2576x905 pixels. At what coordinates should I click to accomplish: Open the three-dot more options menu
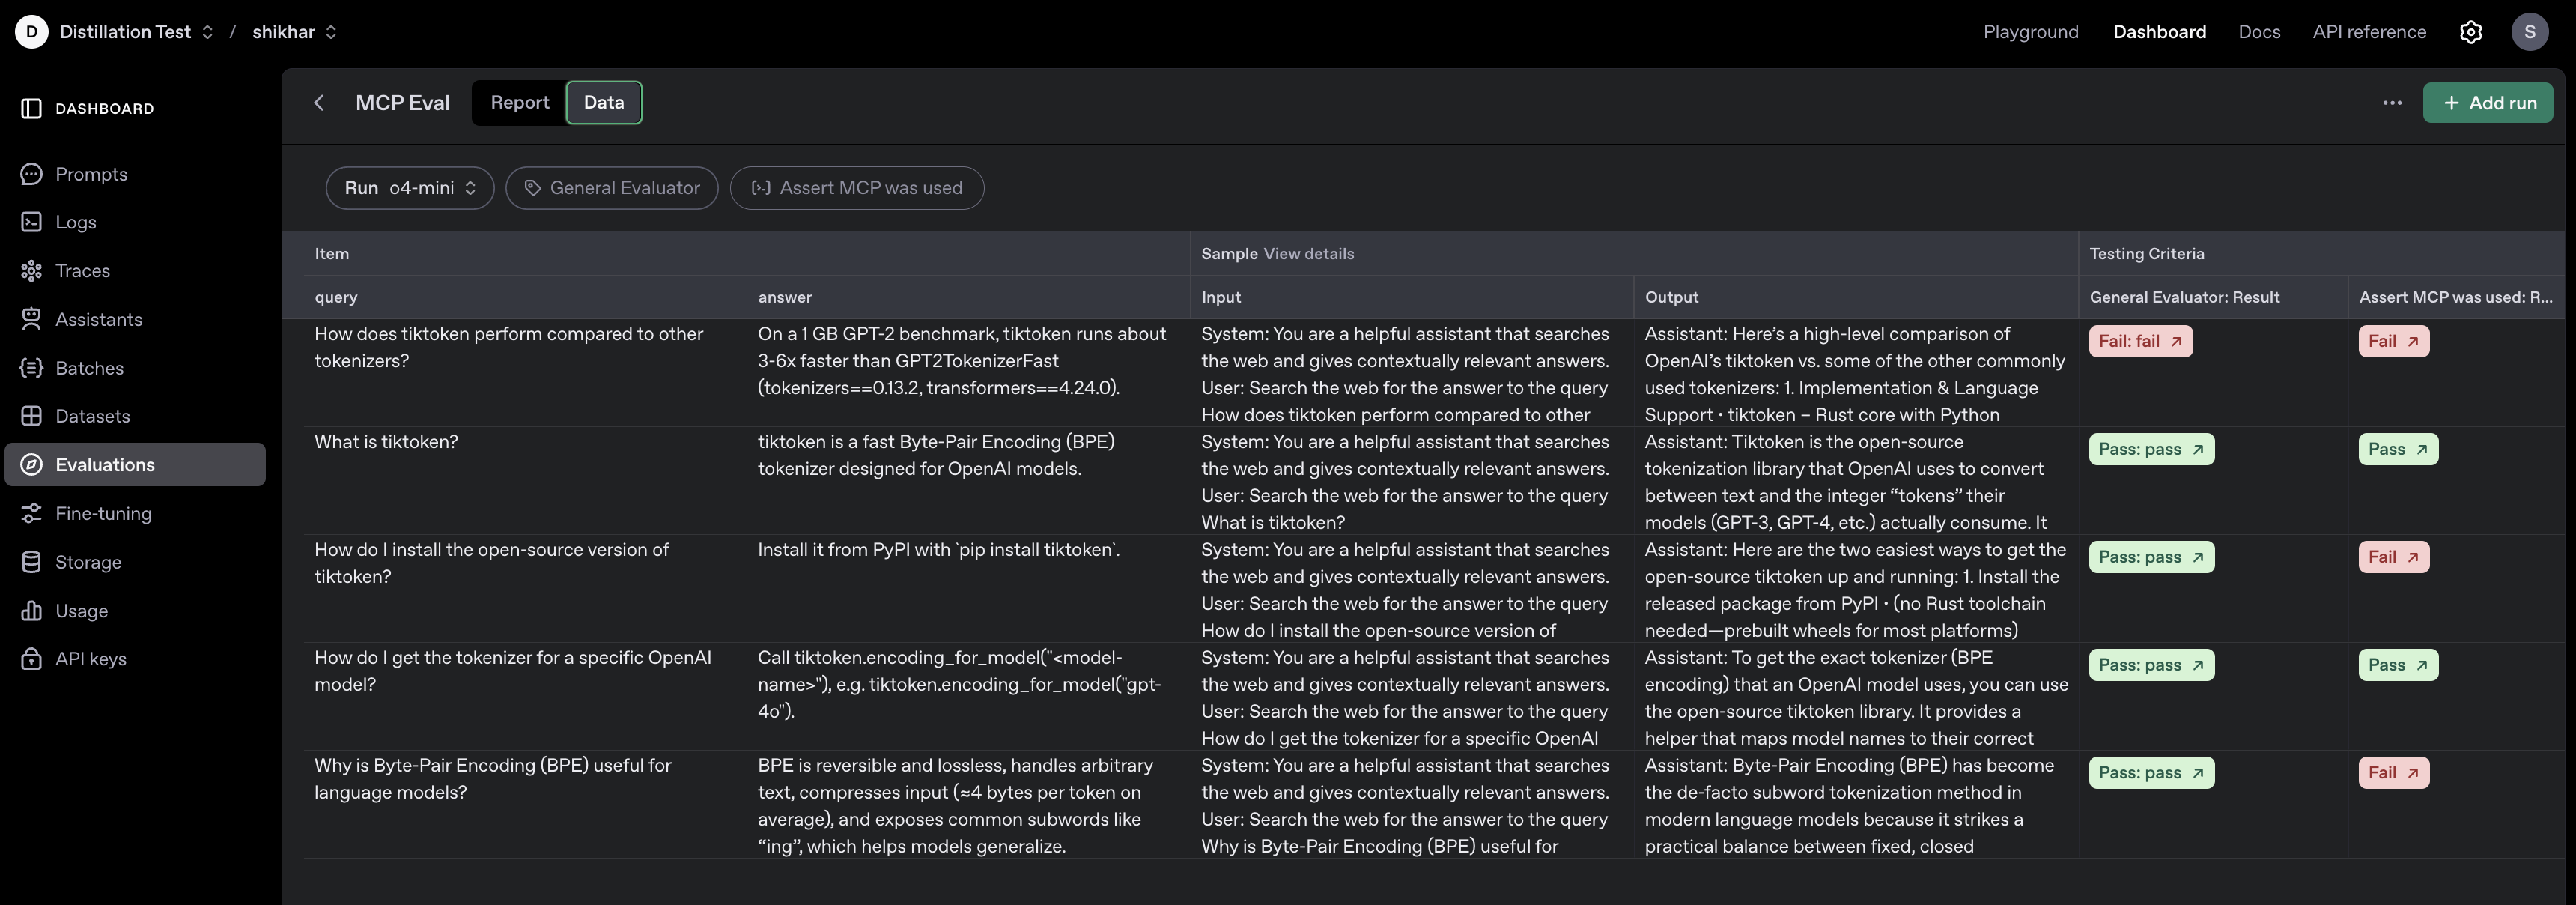[2391, 103]
